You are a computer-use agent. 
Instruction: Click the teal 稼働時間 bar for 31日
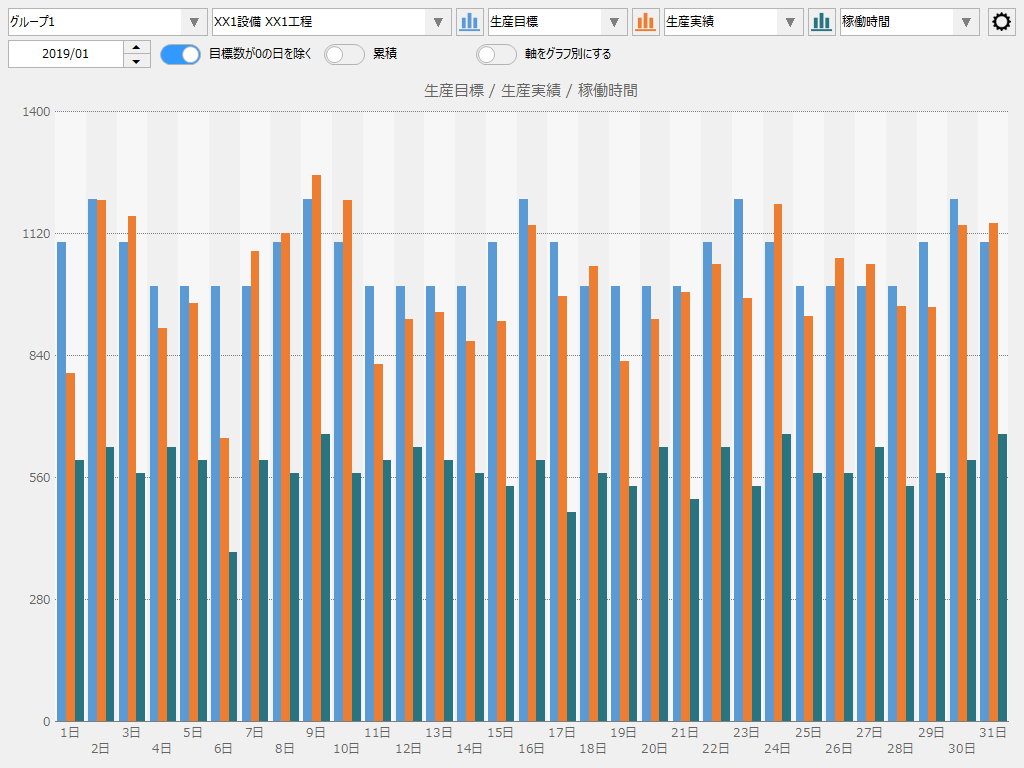coord(1002,578)
